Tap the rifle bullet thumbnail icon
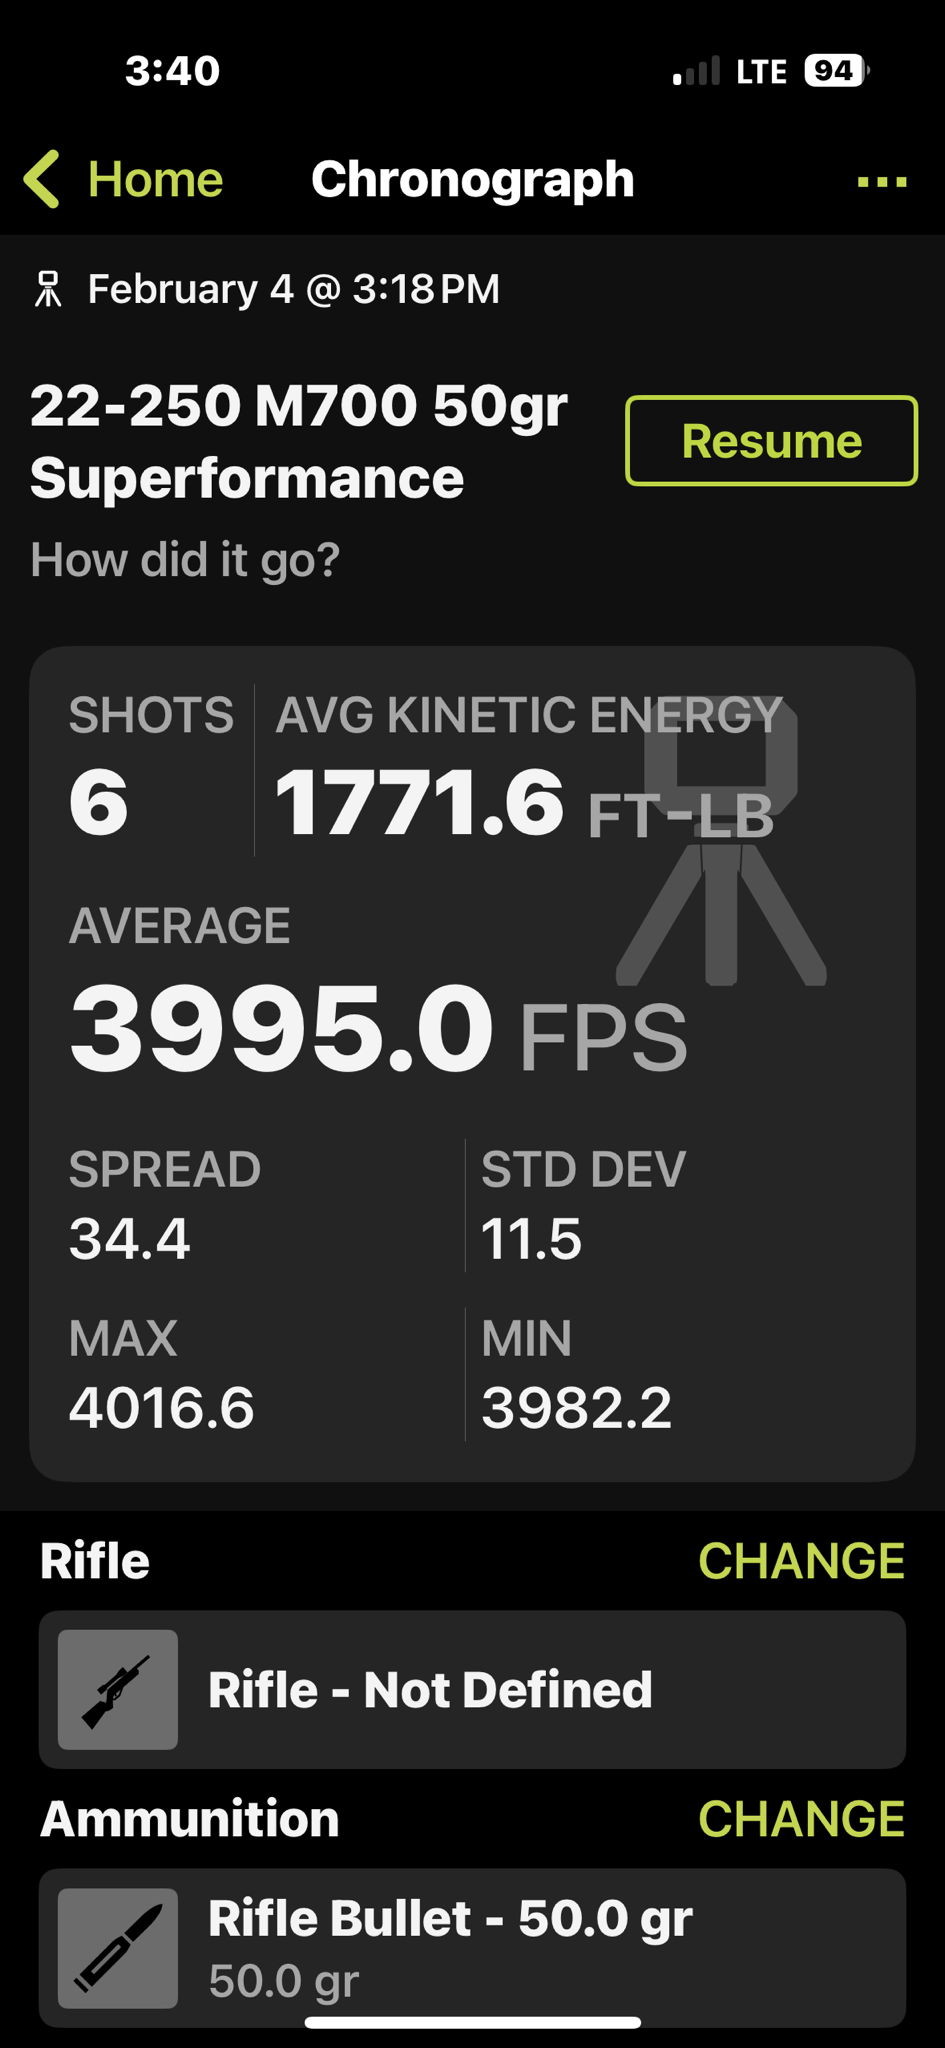Viewport: 945px width, 2048px height. click(x=118, y=1947)
